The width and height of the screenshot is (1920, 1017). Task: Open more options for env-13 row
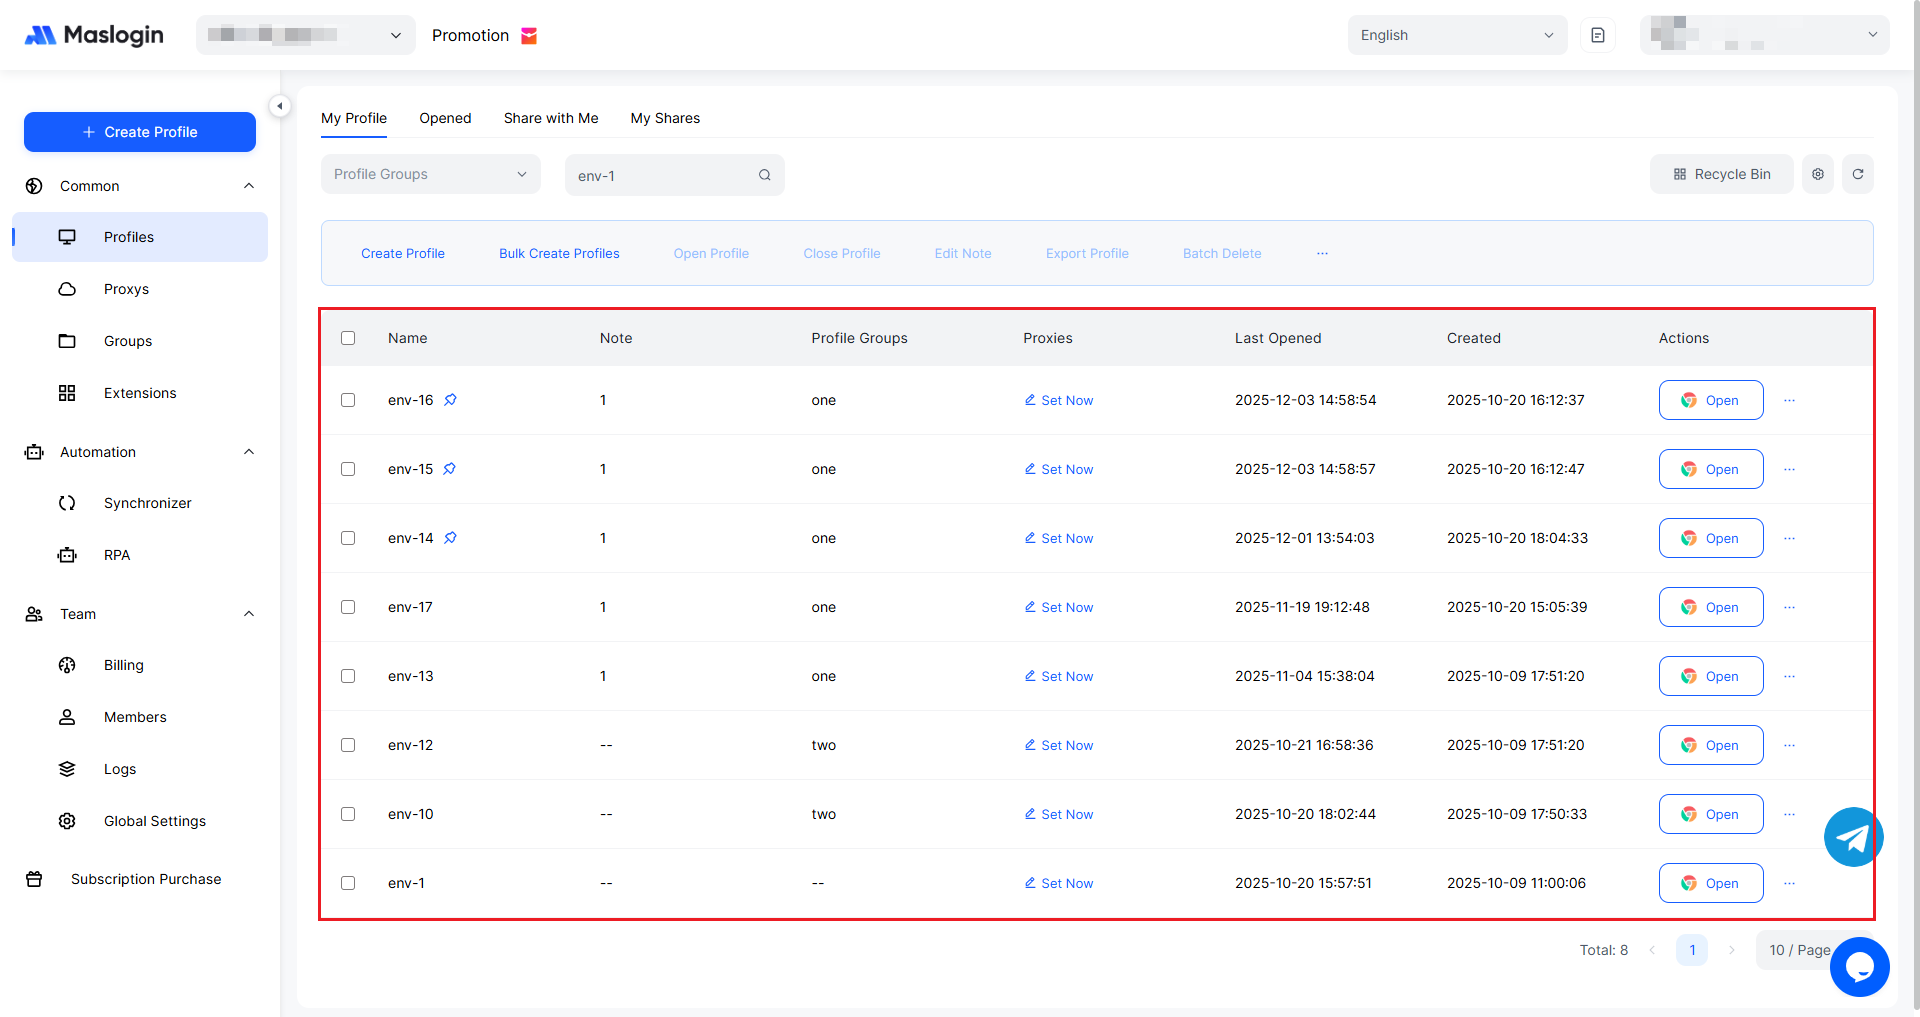[1789, 677]
